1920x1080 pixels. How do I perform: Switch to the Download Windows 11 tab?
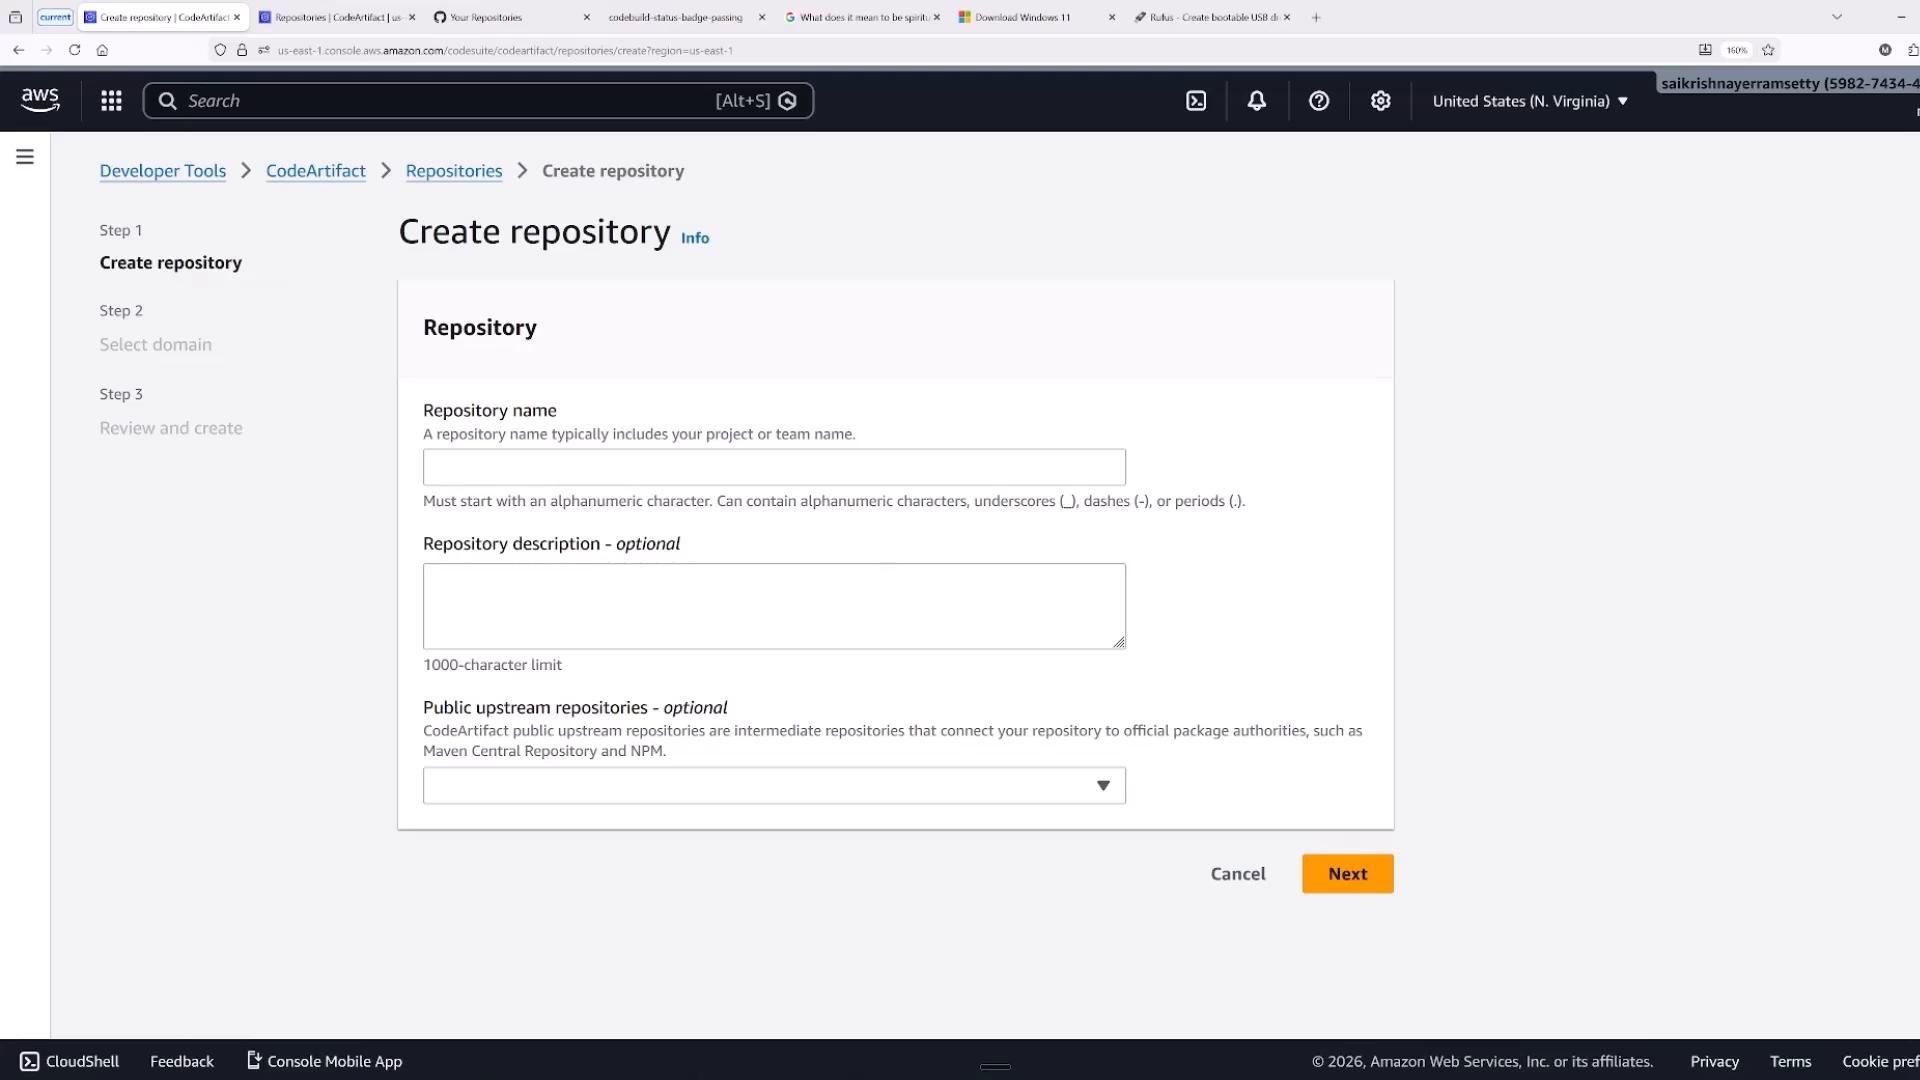[x=1037, y=17]
